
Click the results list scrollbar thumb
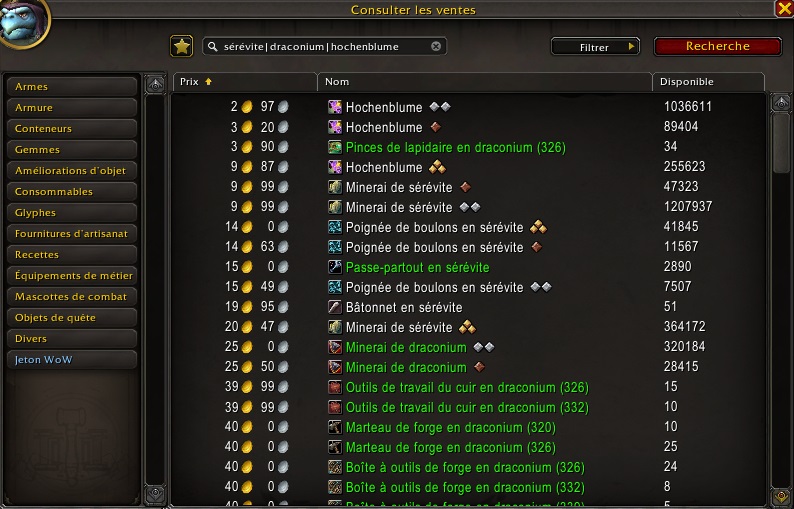[781, 143]
